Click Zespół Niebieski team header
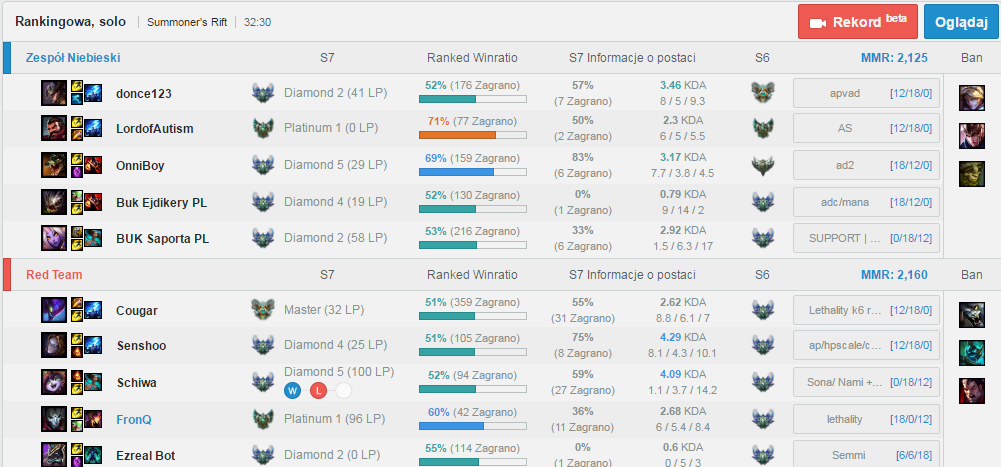 pos(73,57)
